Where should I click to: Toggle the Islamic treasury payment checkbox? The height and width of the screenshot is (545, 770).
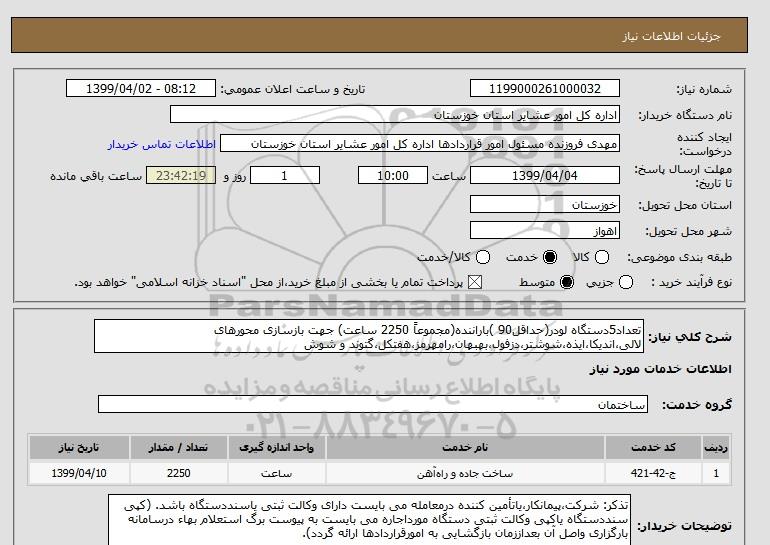click(x=474, y=282)
